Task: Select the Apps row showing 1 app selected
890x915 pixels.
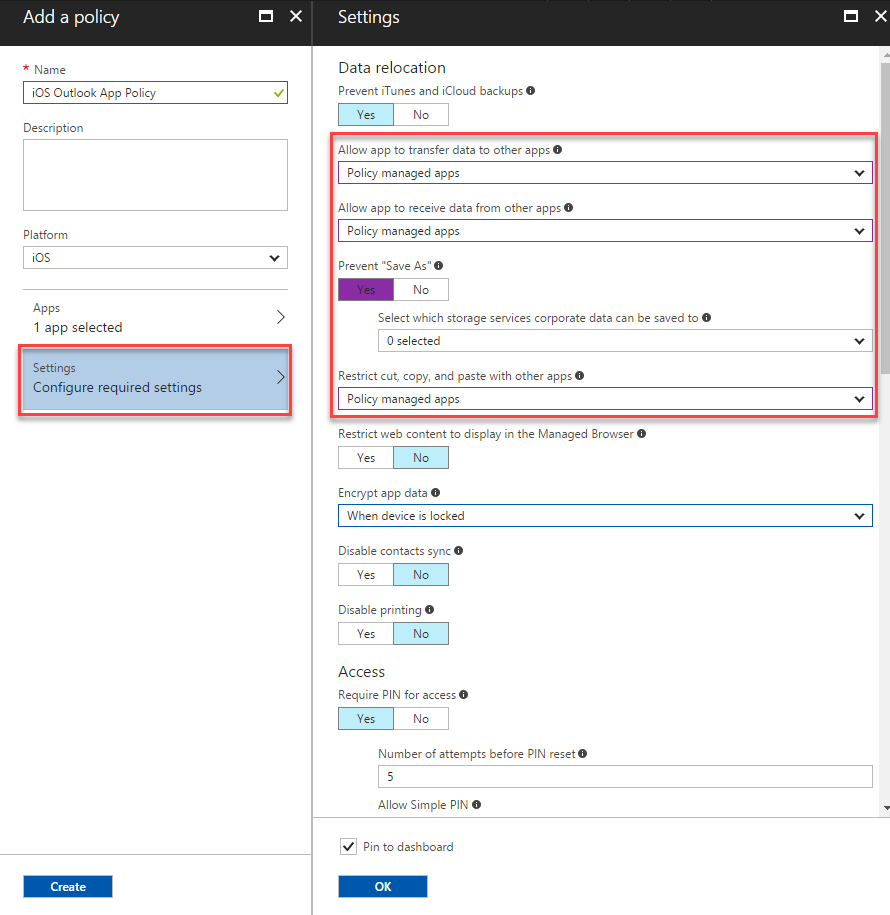Action: tap(155, 315)
